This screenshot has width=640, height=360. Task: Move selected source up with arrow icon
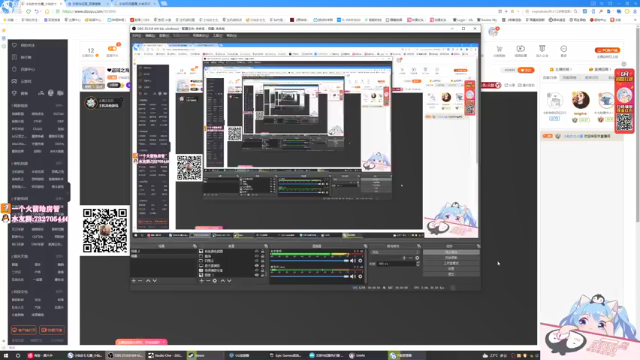click(222, 281)
